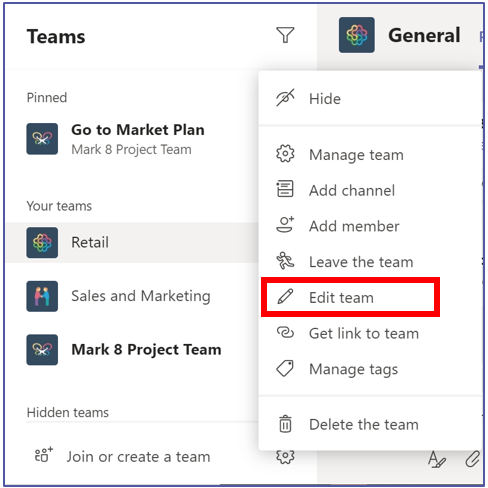This screenshot has width=488, height=488.
Task: Open the teams filter funnel icon
Action: coord(285,35)
